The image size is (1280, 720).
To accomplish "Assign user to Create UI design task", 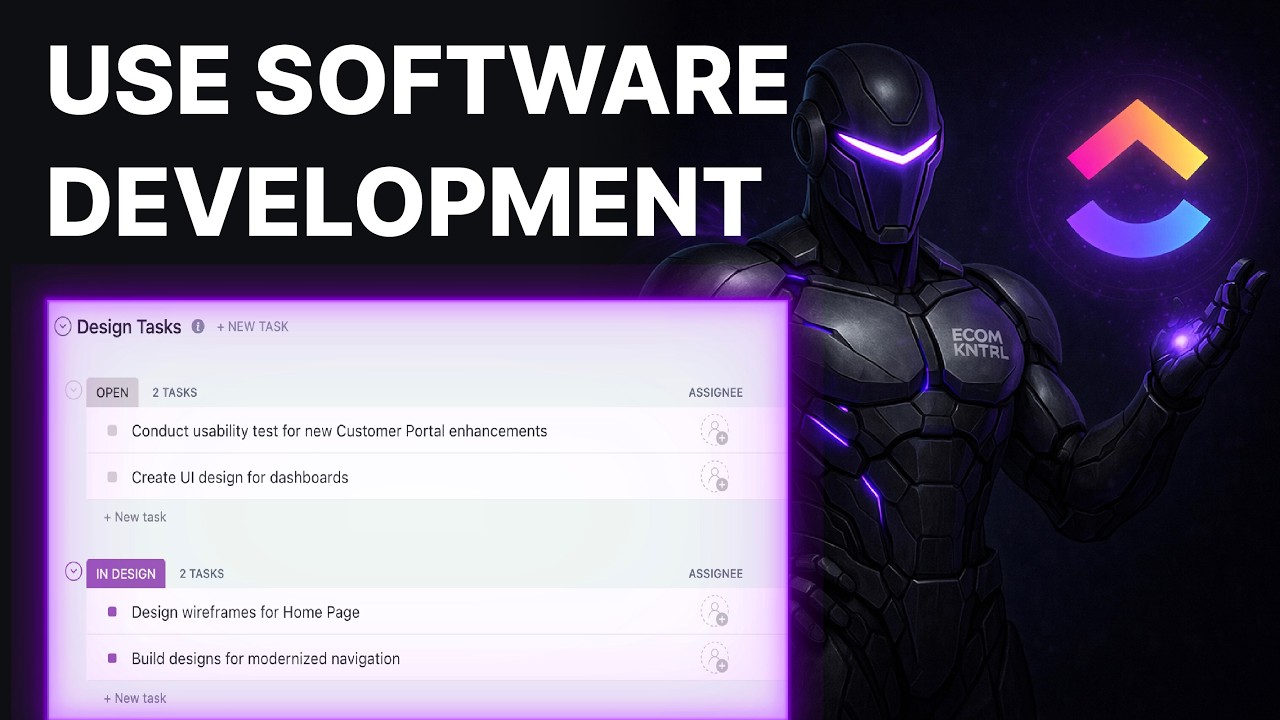I will (715, 477).
